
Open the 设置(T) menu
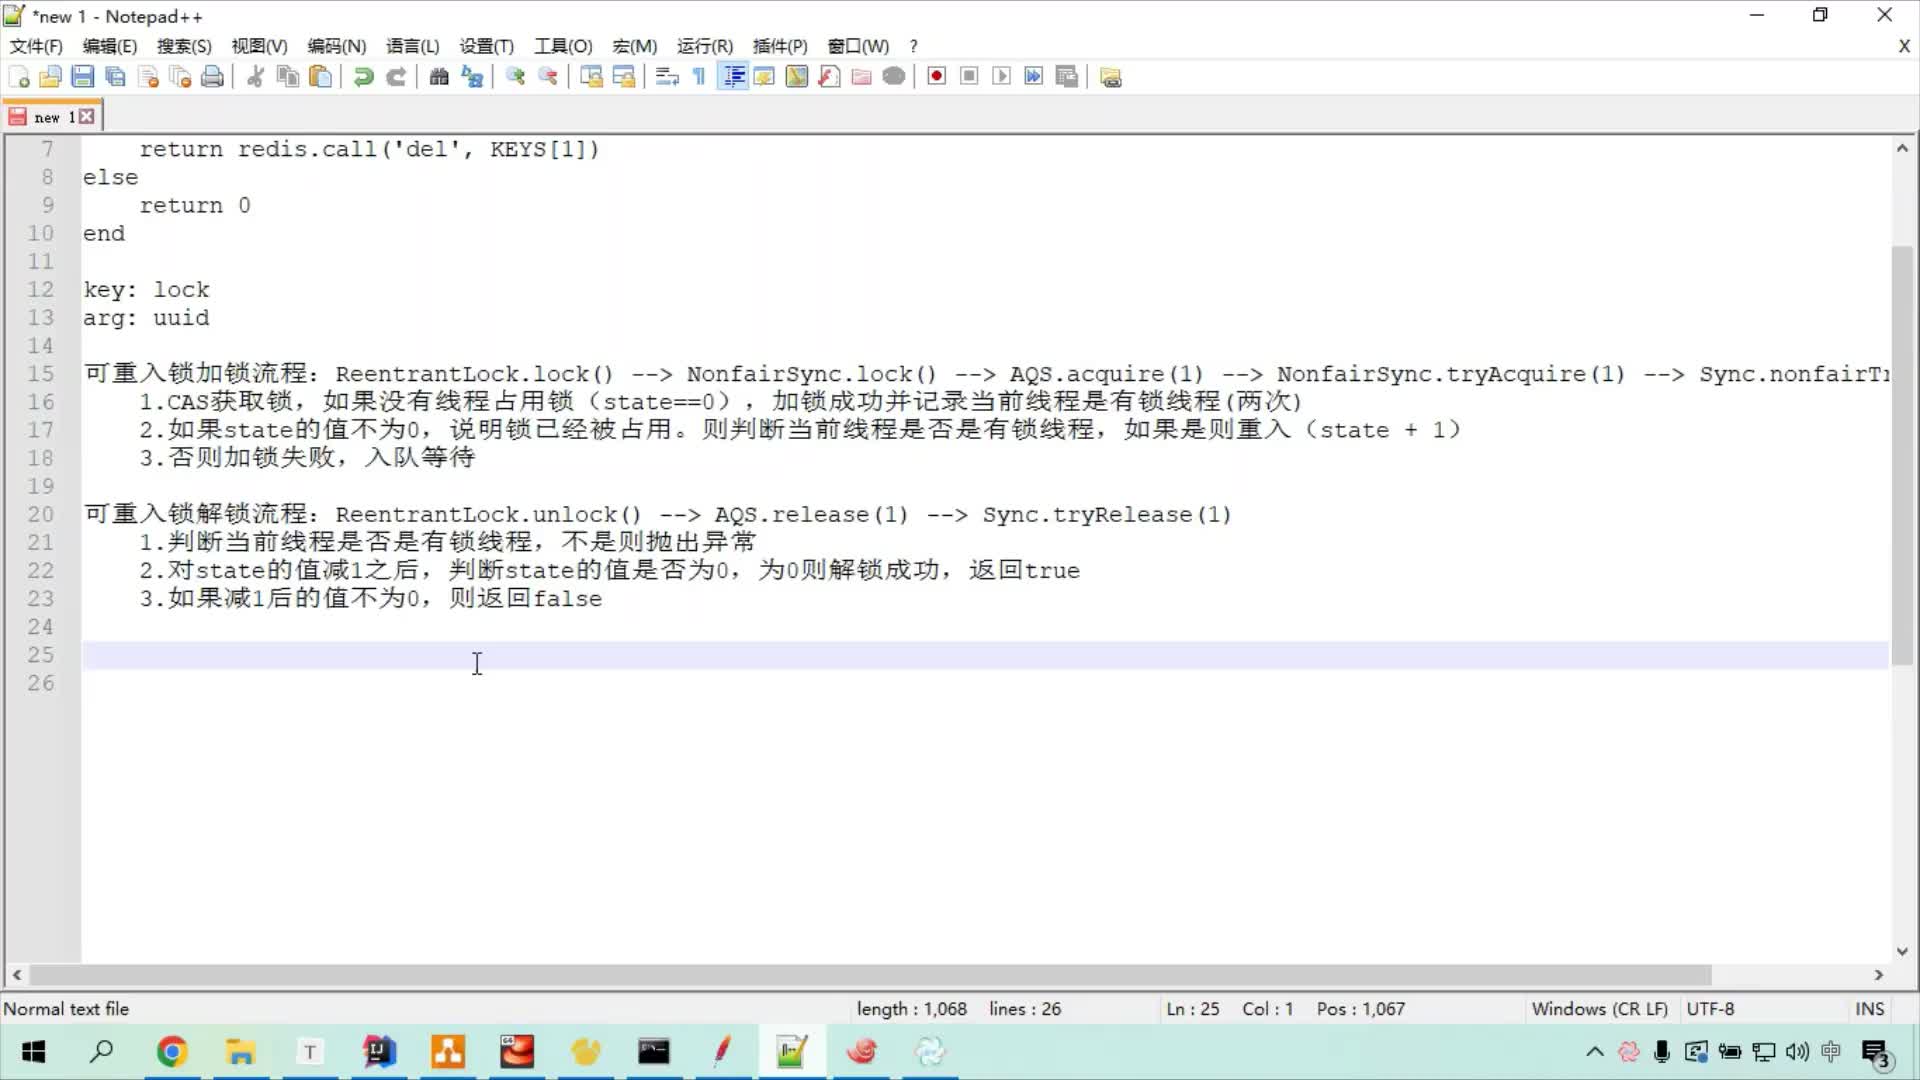(487, 46)
